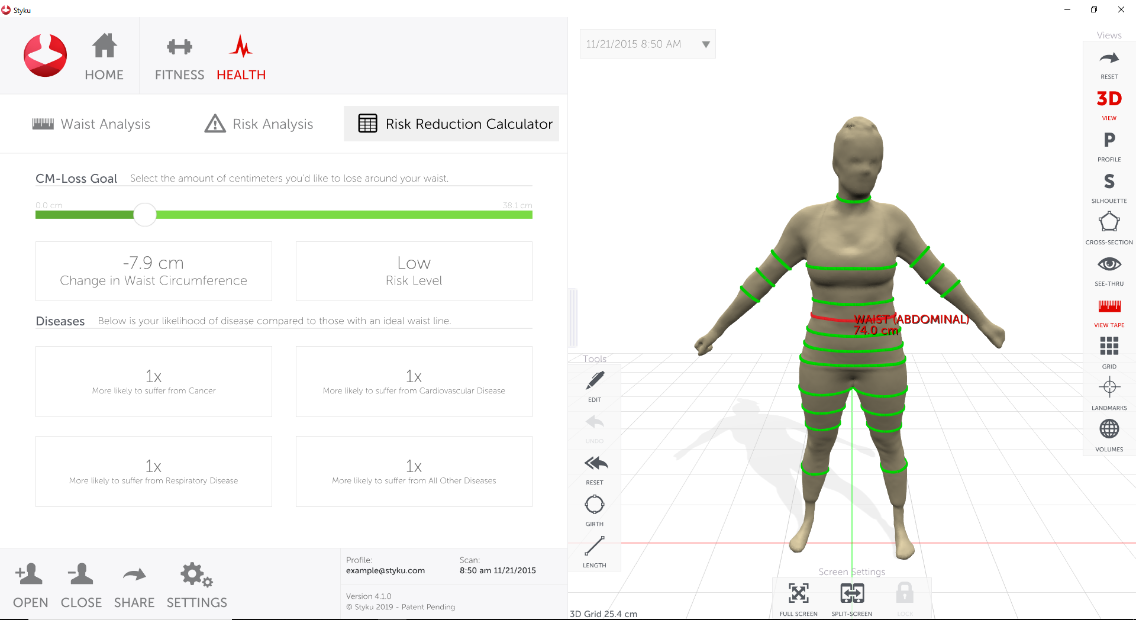This screenshot has height=620, width=1136.
Task: Select the Edit pencil tool
Action: coord(594,384)
